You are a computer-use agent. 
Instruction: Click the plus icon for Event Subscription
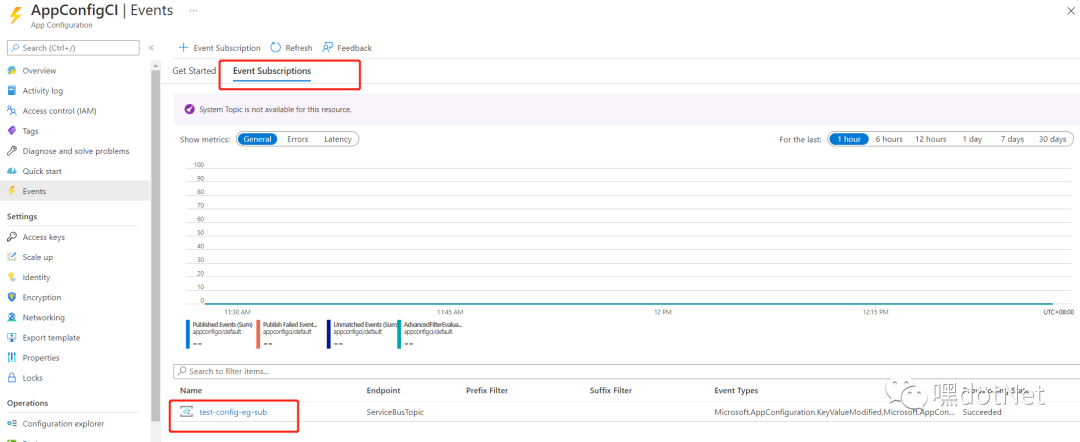click(183, 48)
